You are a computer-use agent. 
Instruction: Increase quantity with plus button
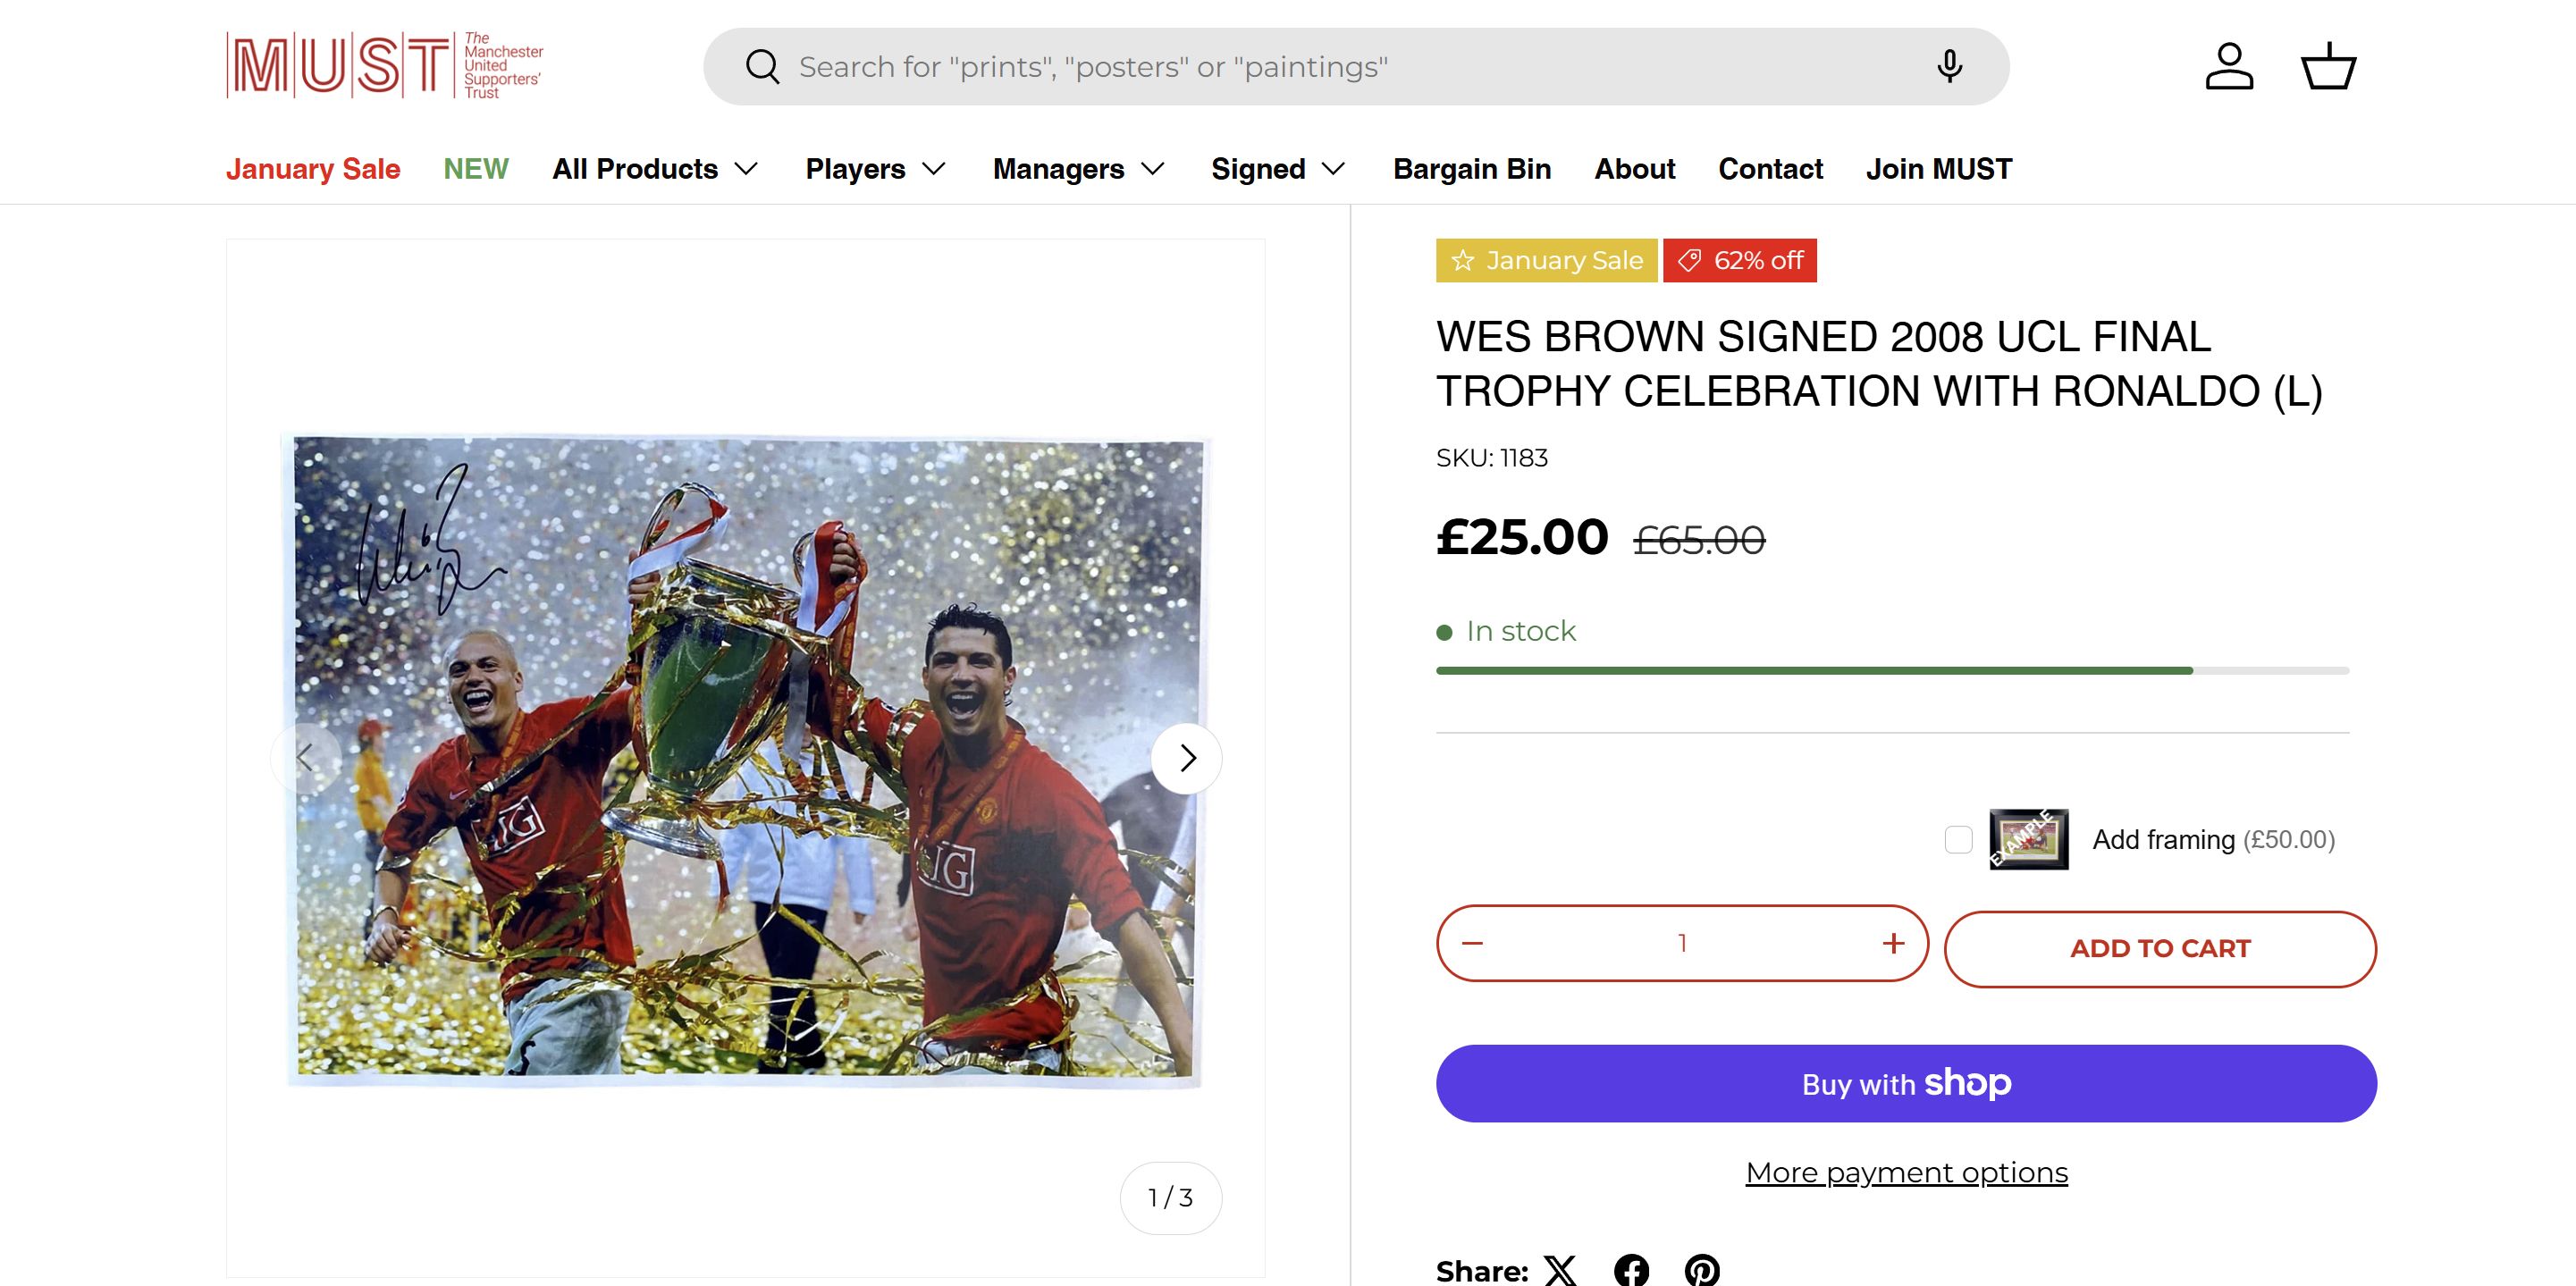(x=1893, y=943)
